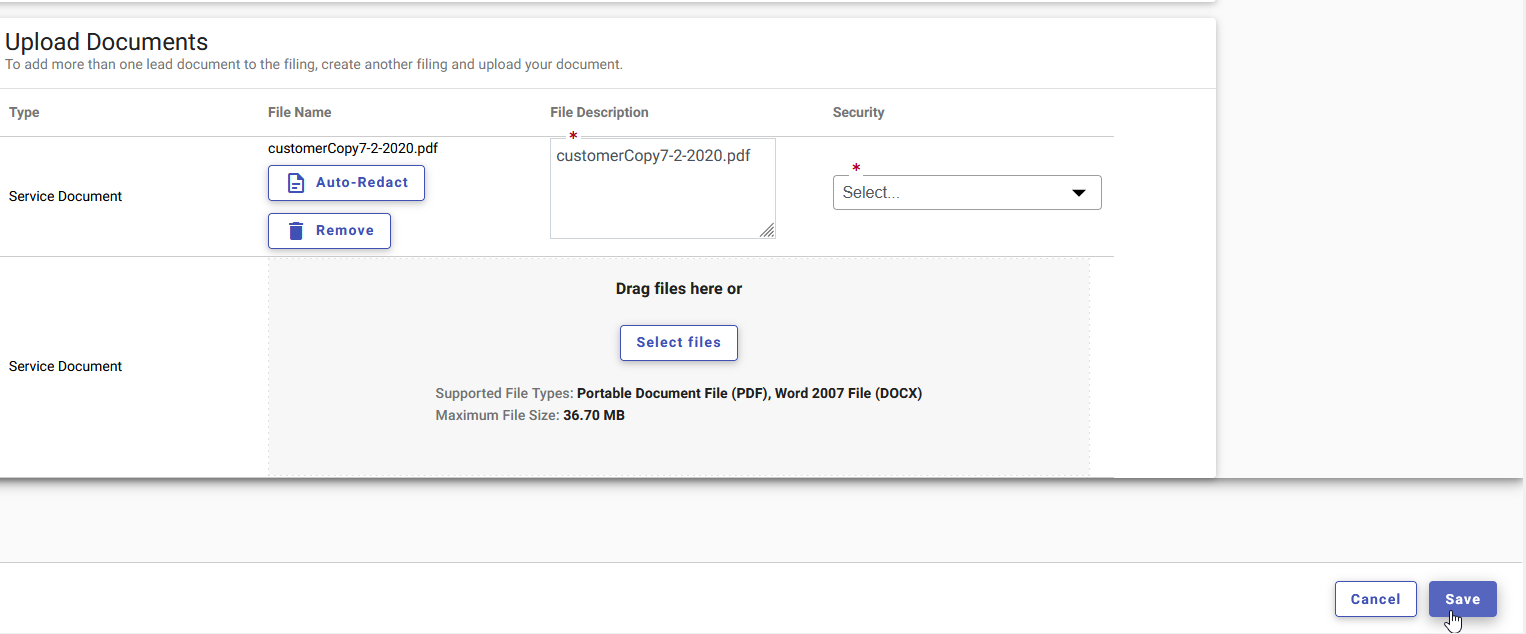Viewport: 1526px width, 634px height.
Task: Open the Security dropdown arrow
Action: tap(1079, 192)
